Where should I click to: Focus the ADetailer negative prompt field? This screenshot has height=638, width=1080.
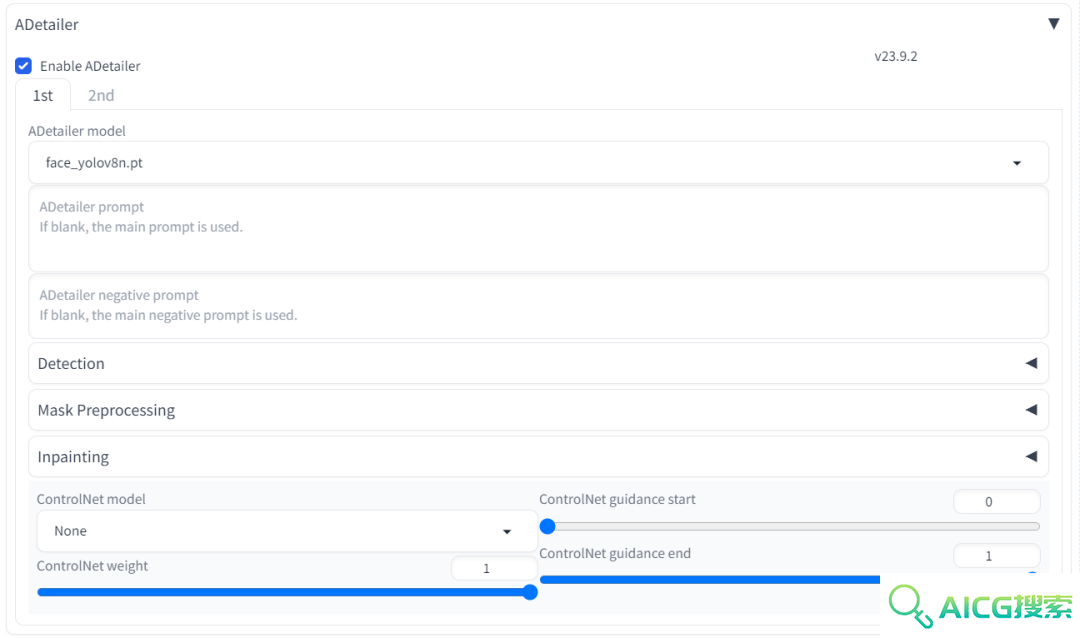(538, 306)
